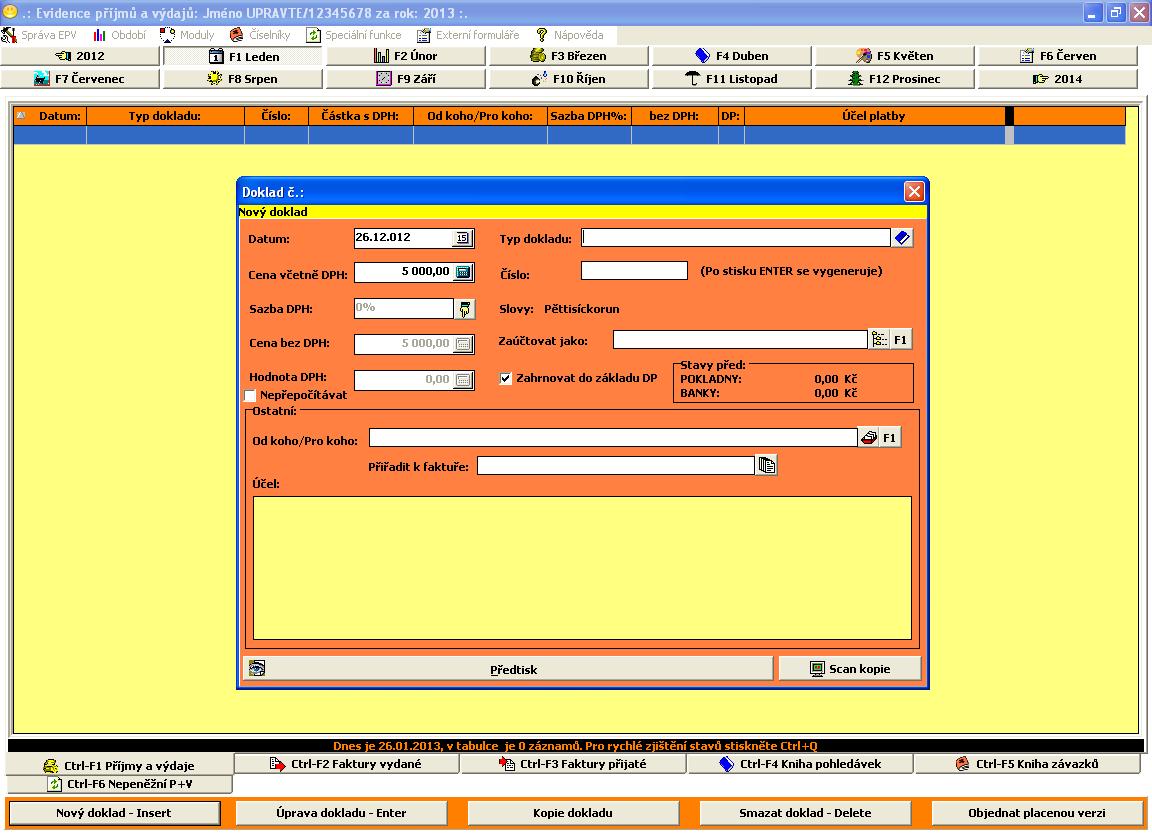Viewport: 1152px width, 833px height.
Task: Open the Nápověda help menu
Action: (570, 35)
